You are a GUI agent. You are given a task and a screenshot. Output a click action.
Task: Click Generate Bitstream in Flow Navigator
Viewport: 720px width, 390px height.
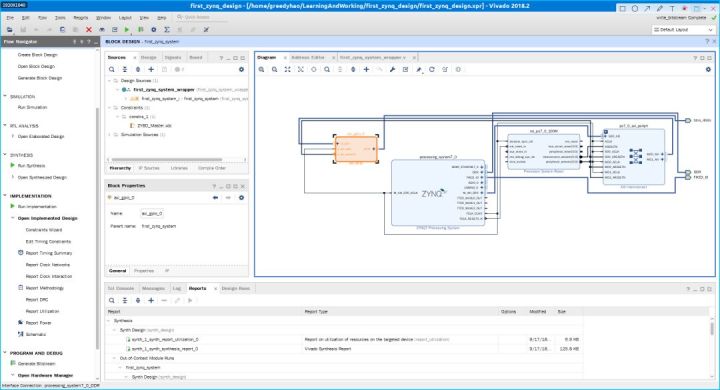pos(36,363)
